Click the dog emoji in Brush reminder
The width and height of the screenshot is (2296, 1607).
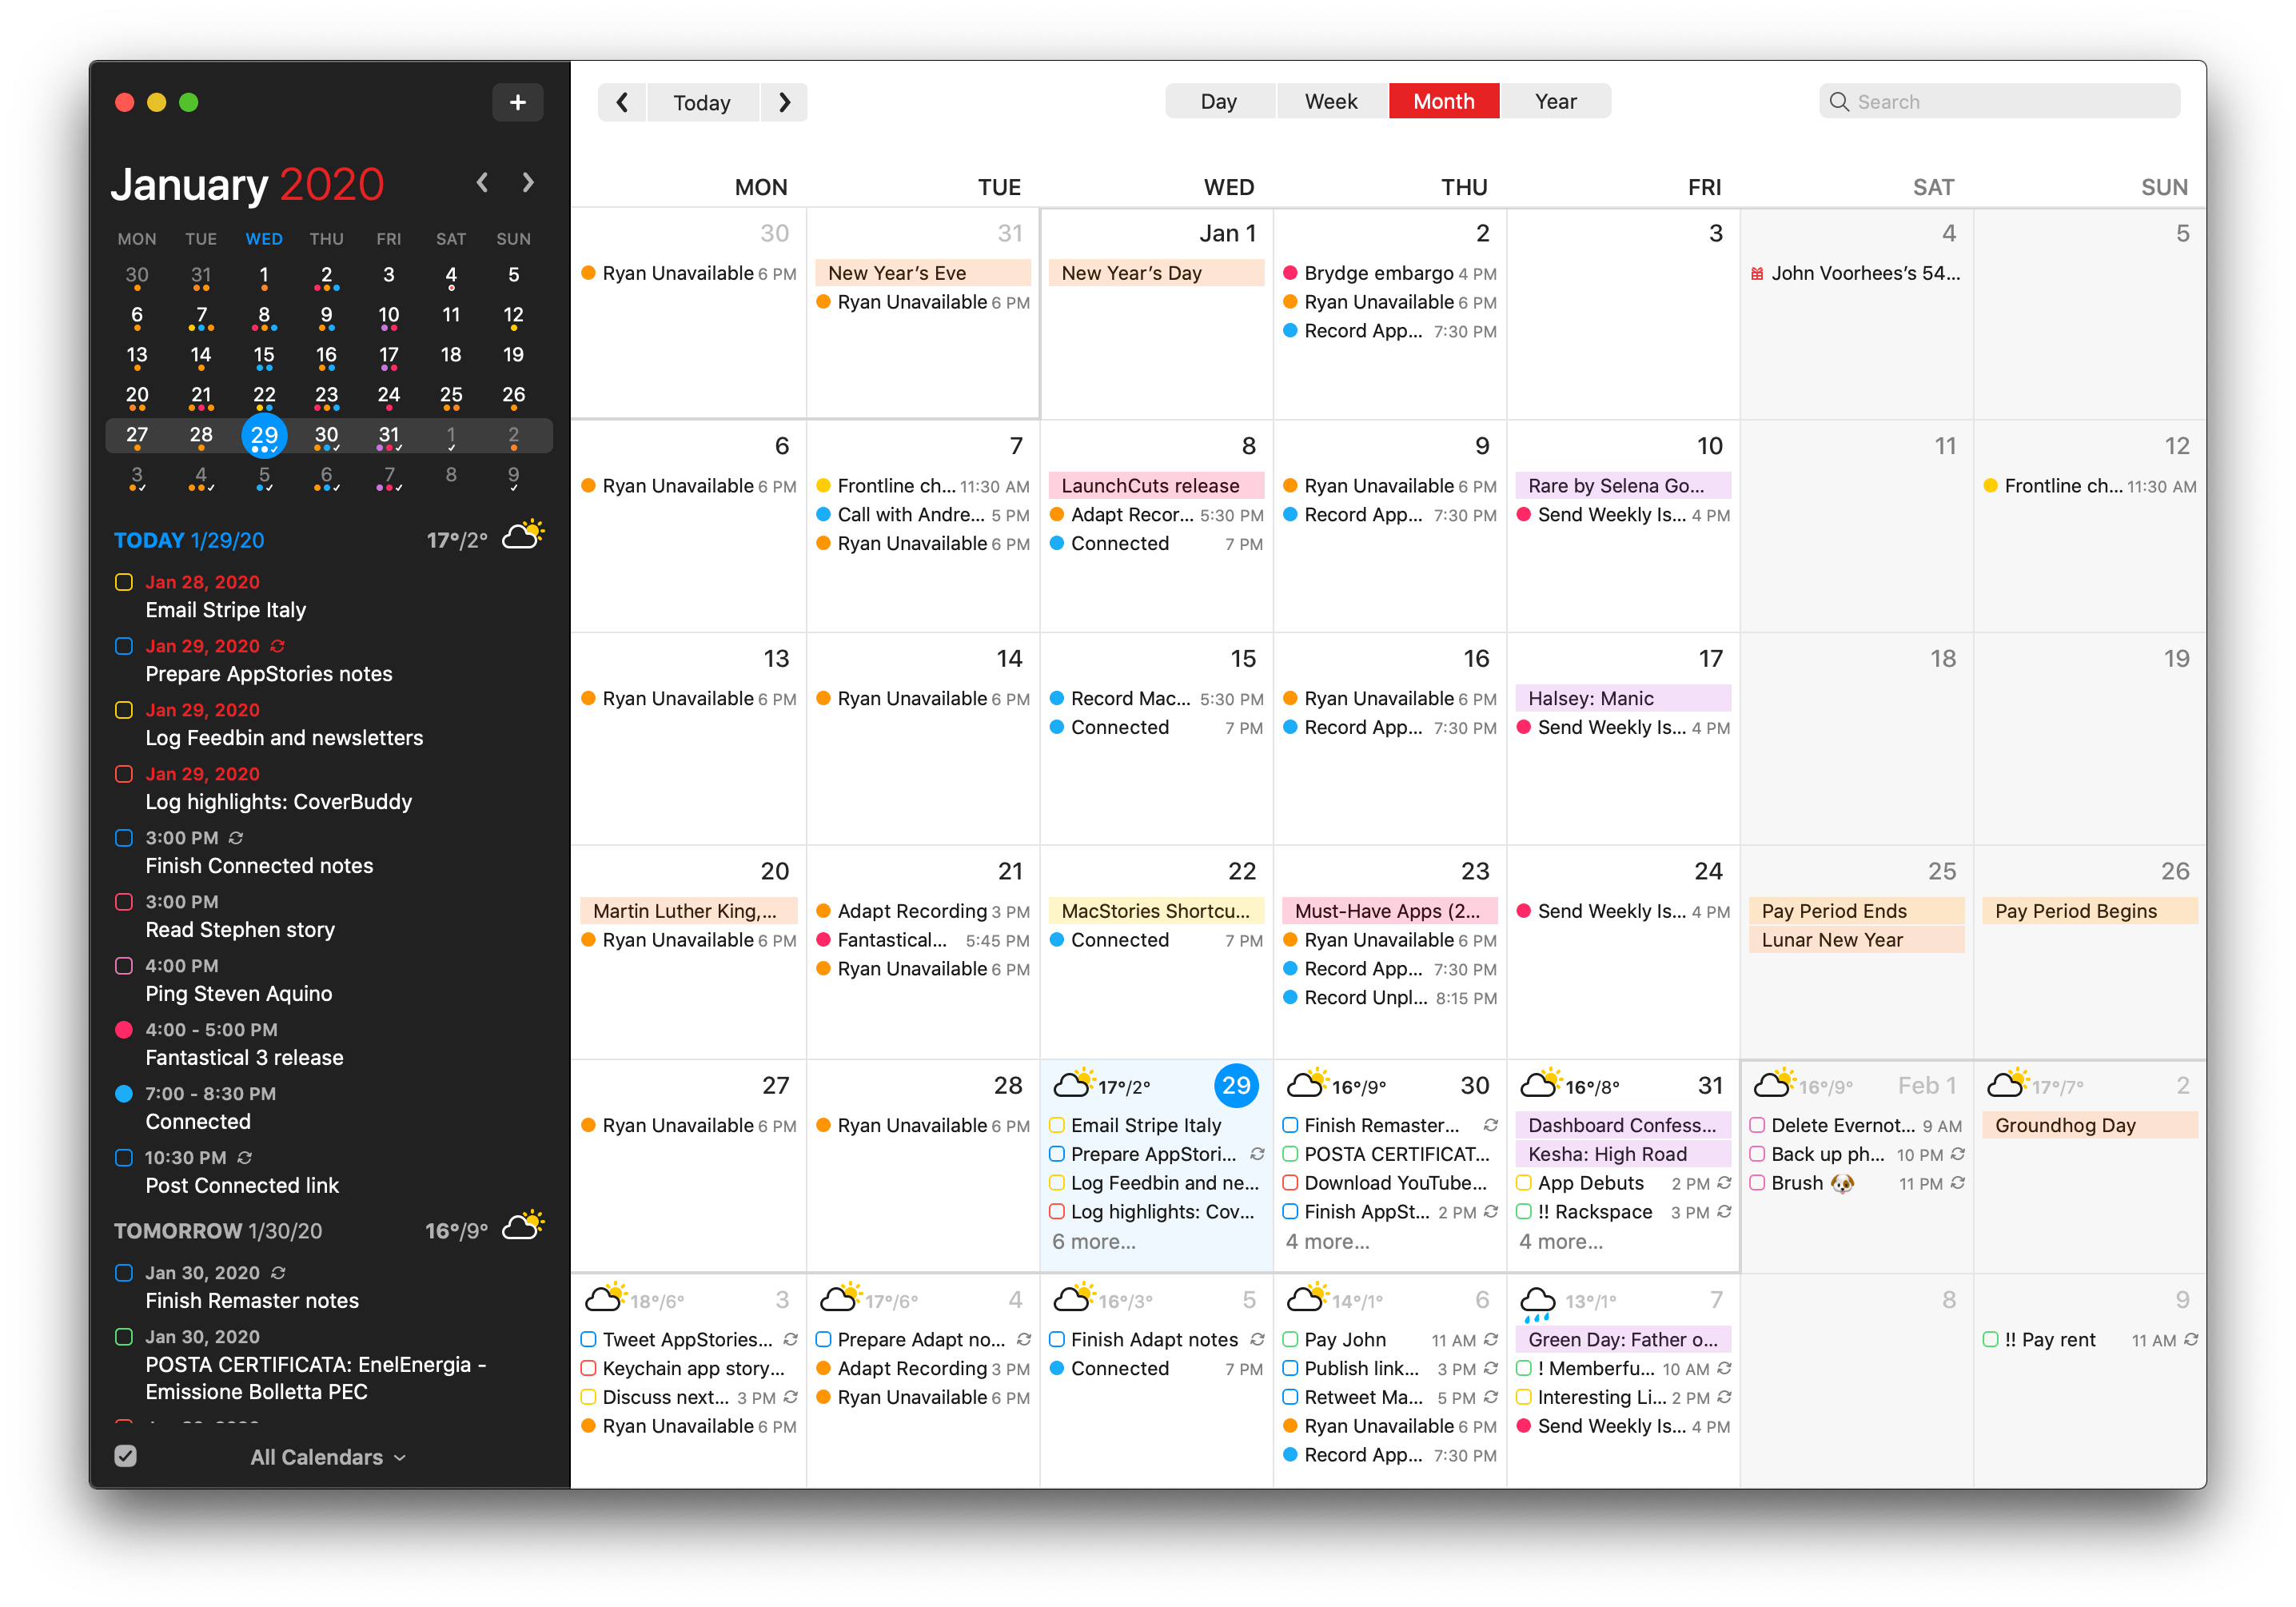[x=1842, y=1183]
